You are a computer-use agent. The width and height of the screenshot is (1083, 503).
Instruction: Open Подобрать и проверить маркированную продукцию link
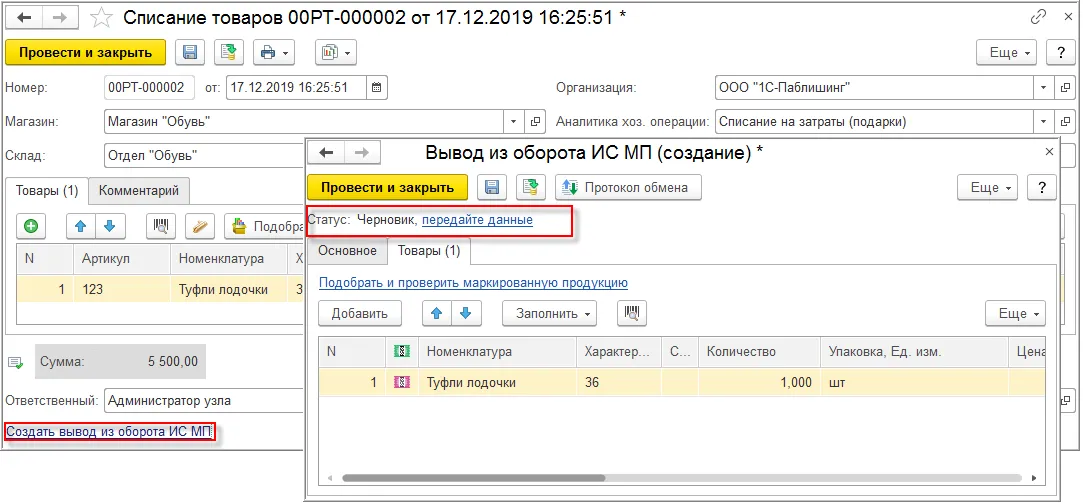pyautogui.click(x=473, y=283)
